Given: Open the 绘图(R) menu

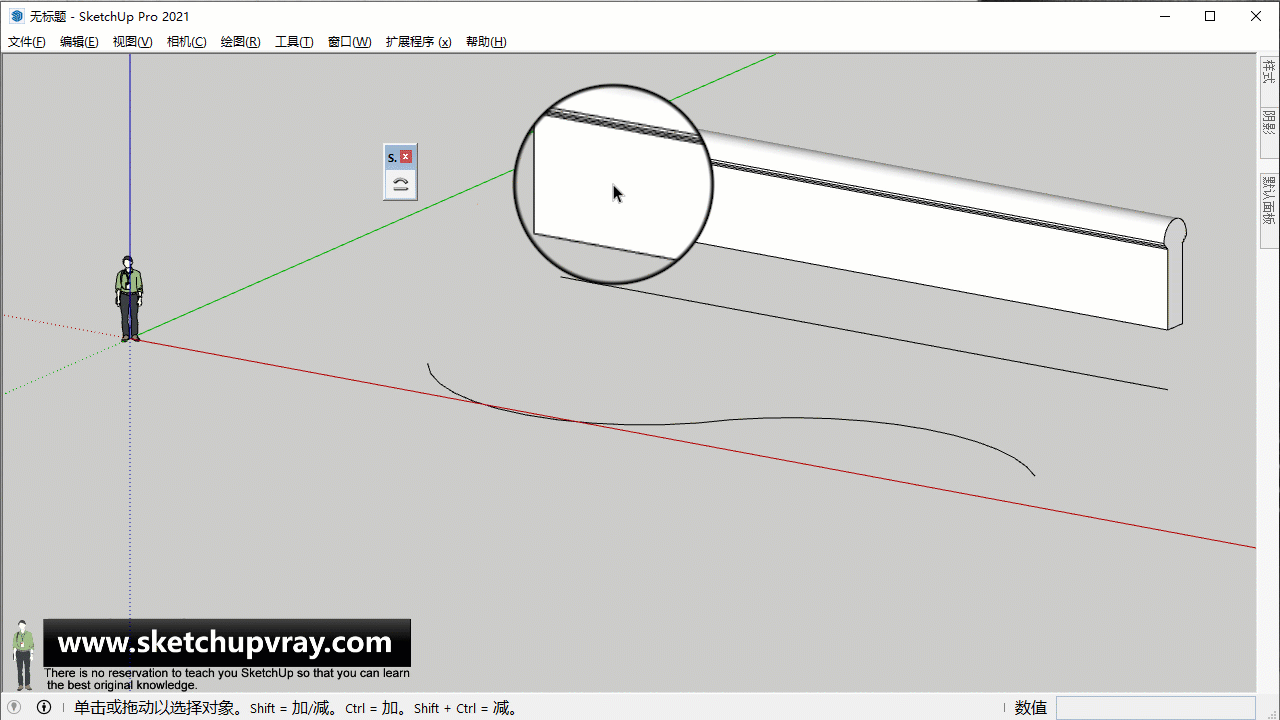Looking at the screenshot, I should 240,42.
